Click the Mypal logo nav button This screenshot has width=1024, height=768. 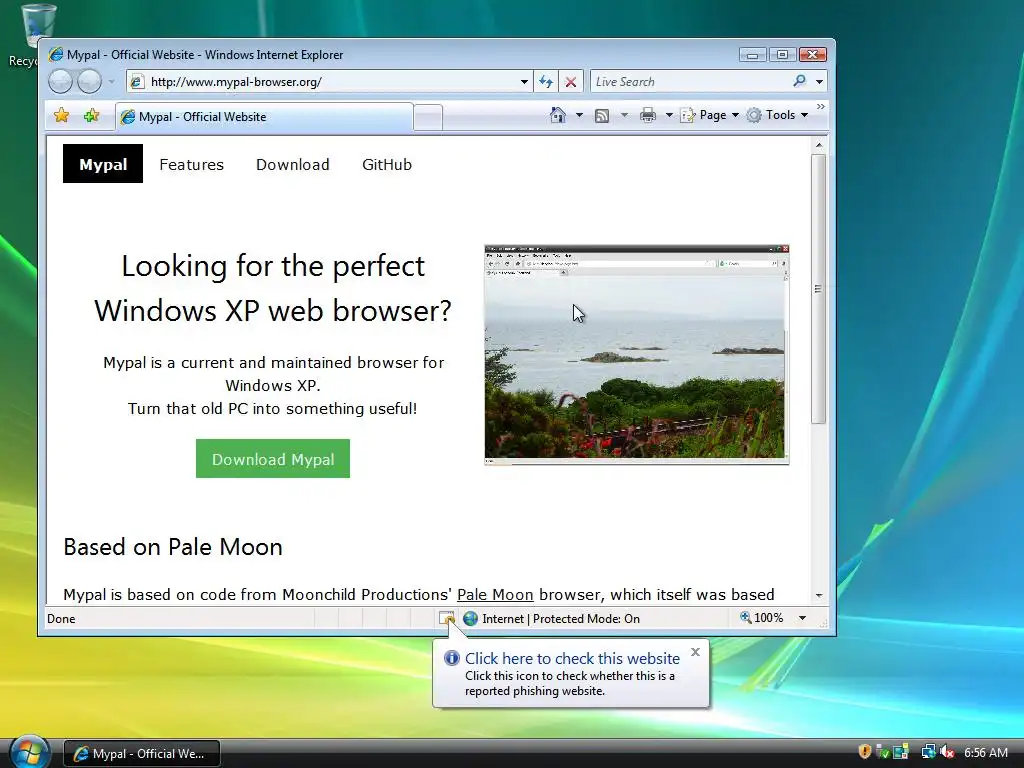pyautogui.click(x=103, y=164)
